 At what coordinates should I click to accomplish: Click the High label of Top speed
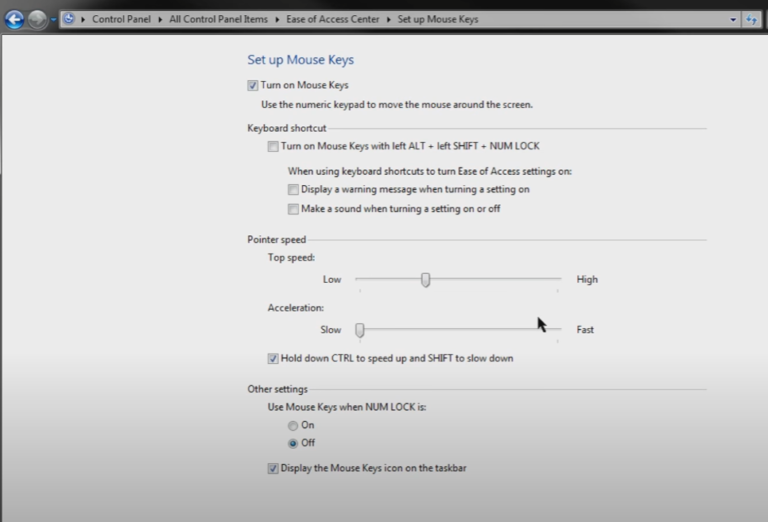[587, 279]
